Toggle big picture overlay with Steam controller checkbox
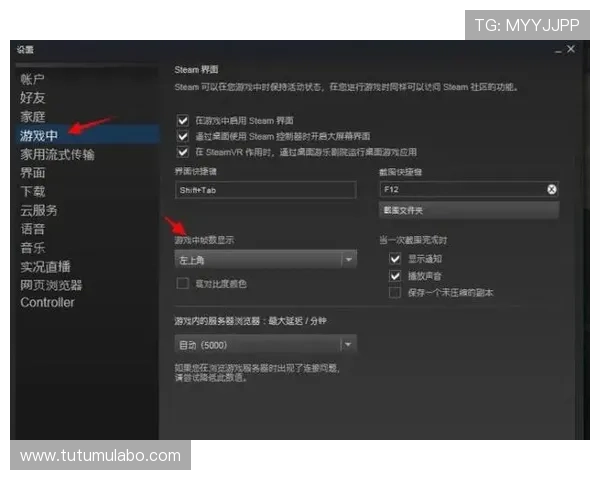This screenshot has width=600, height=480. point(183,136)
